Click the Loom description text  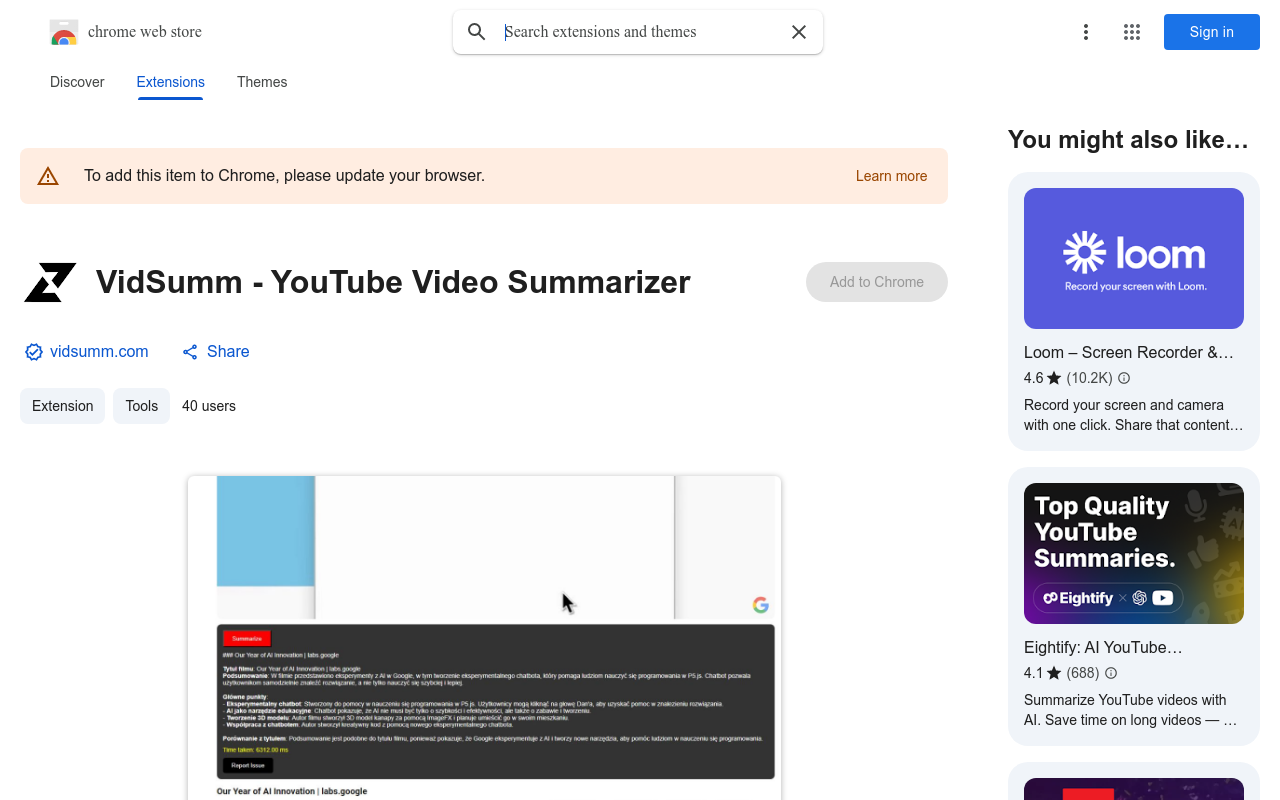pyautogui.click(x=1134, y=415)
